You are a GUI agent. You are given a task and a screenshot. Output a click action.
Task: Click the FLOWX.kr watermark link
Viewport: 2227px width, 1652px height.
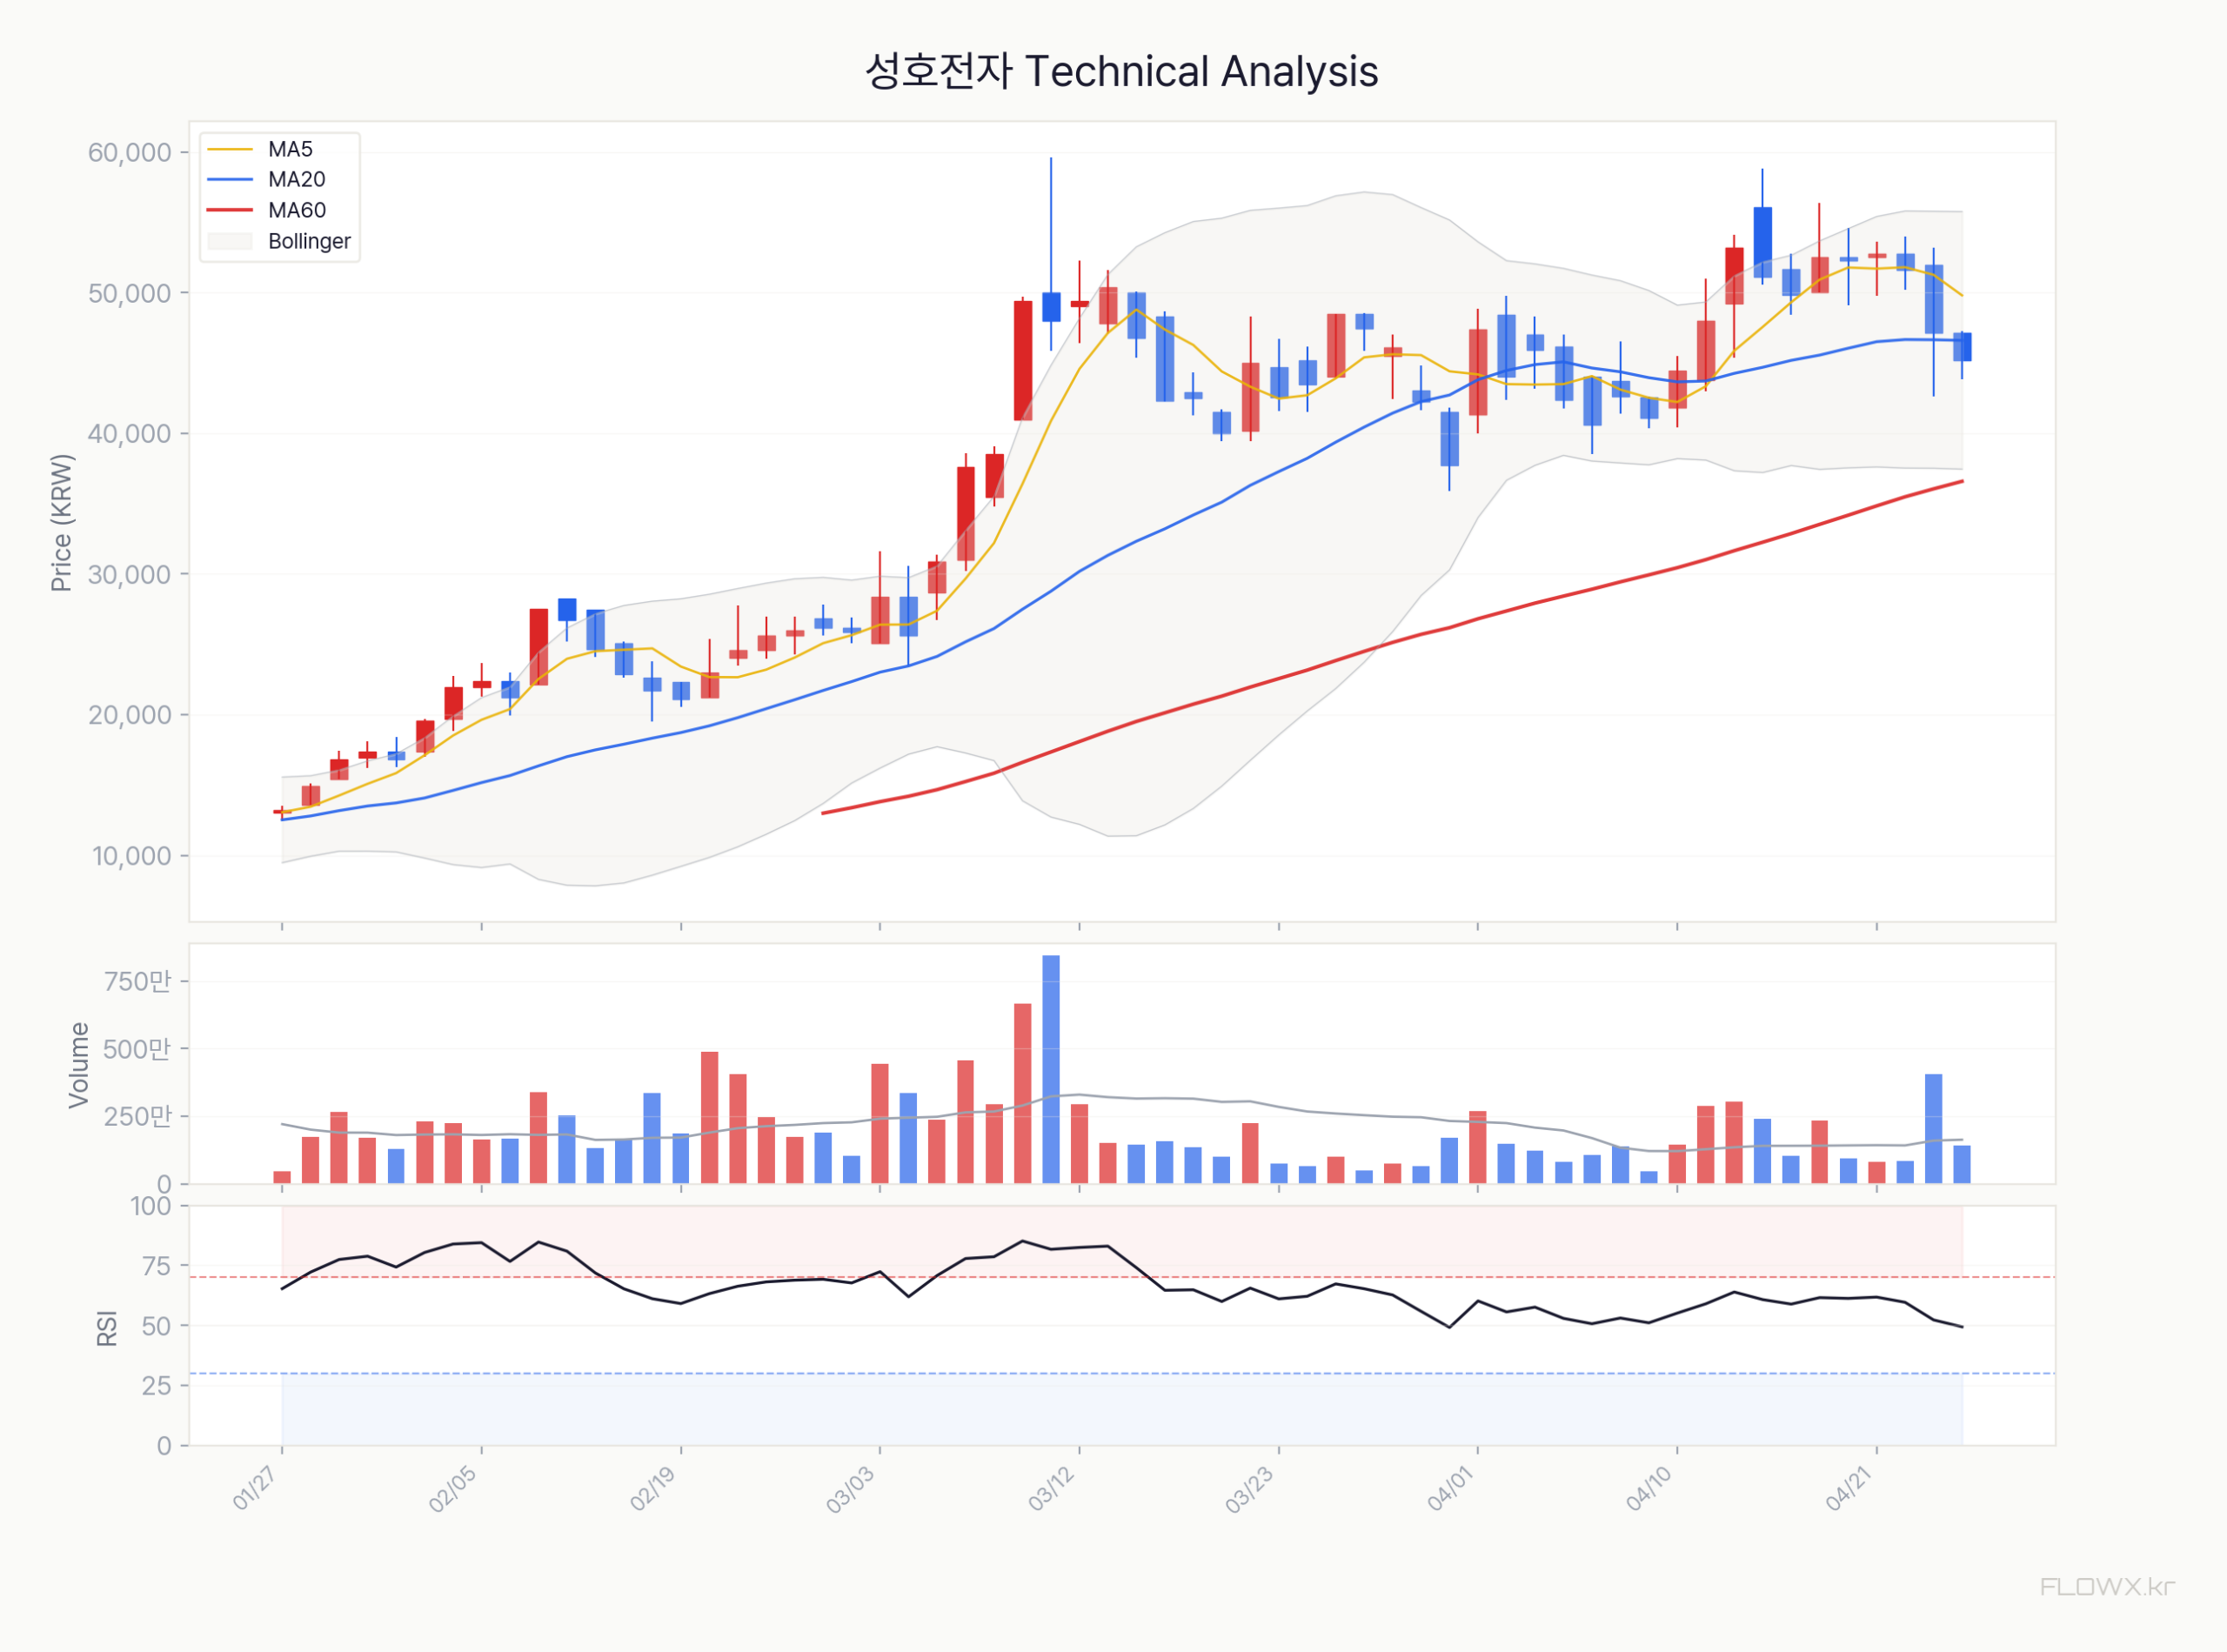(2106, 1587)
